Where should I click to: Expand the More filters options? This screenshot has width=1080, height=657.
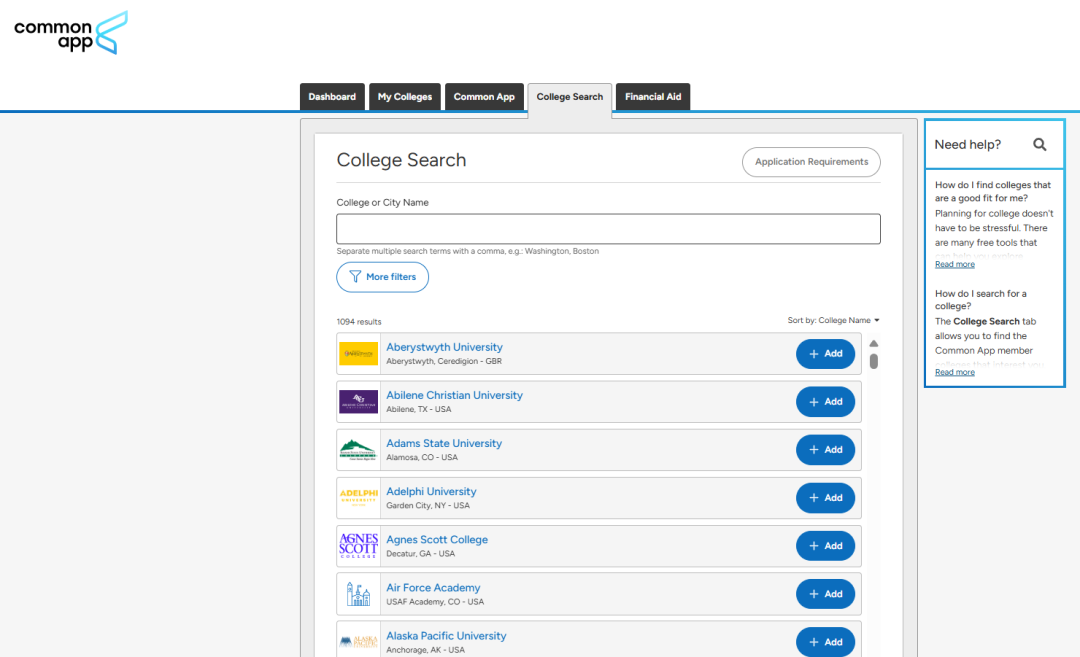point(382,277)
